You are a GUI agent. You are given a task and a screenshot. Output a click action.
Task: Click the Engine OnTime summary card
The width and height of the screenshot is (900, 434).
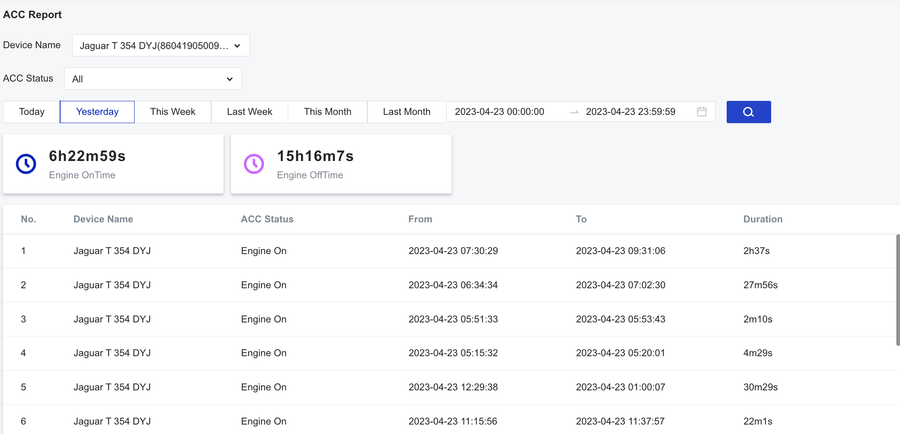coord(113,164)
